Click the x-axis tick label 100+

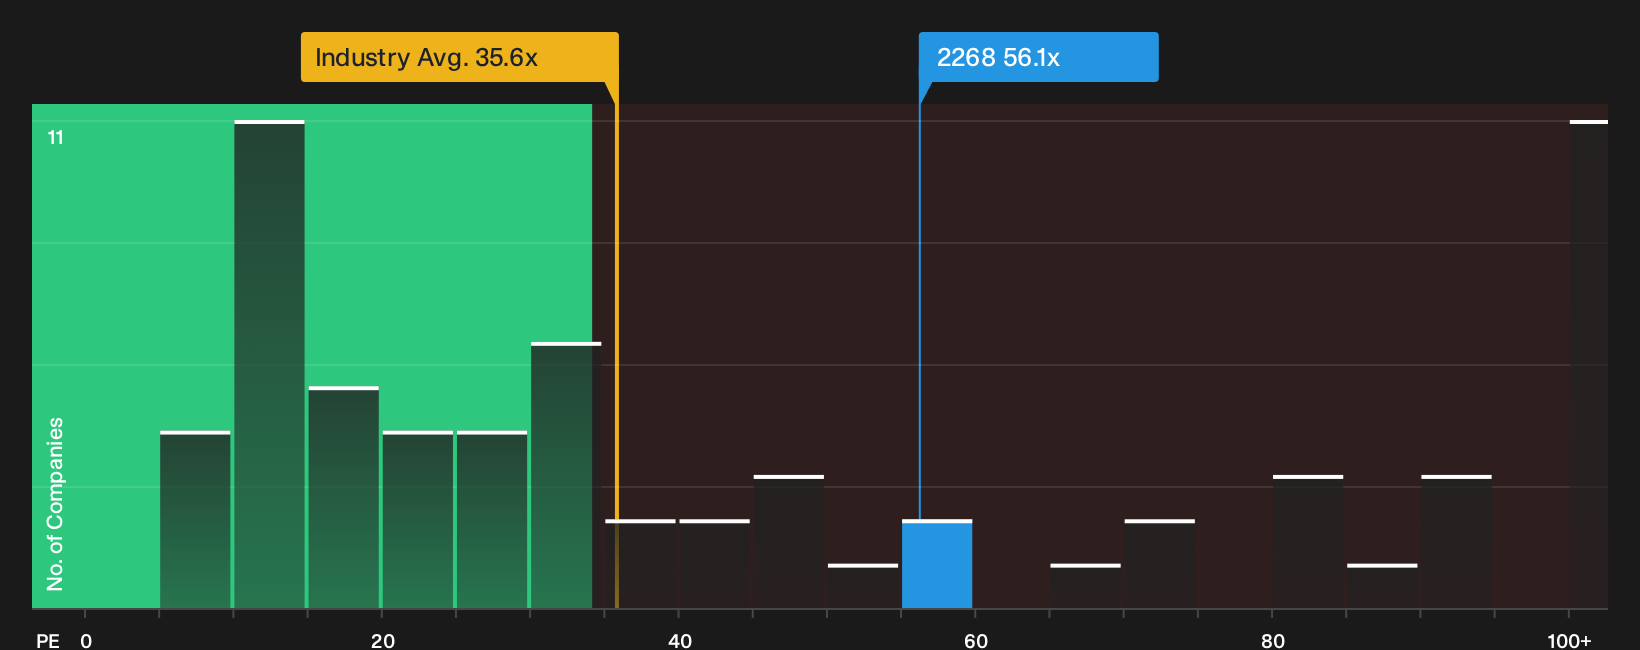1569,641
